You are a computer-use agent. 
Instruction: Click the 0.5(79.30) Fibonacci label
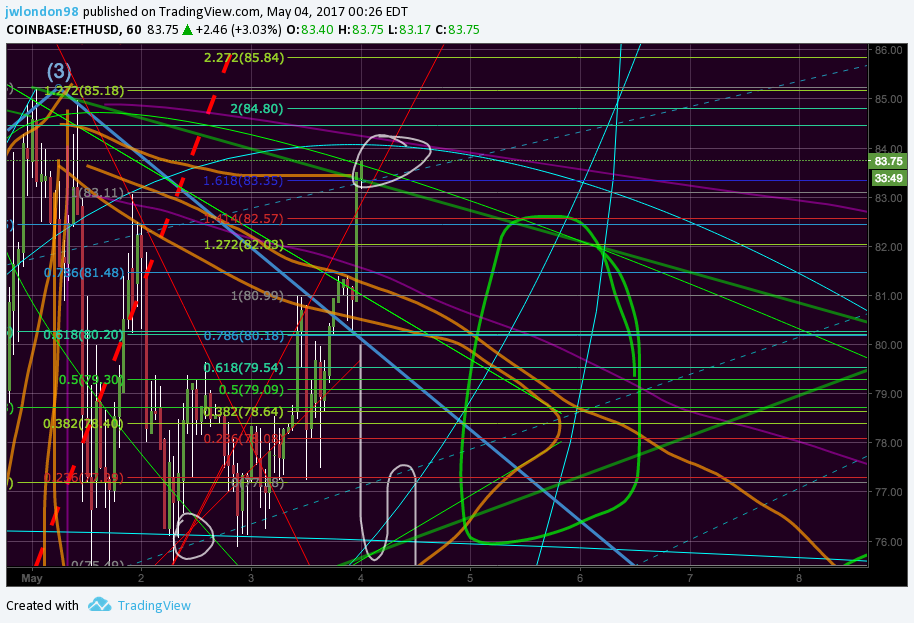(x=92, y=380)
